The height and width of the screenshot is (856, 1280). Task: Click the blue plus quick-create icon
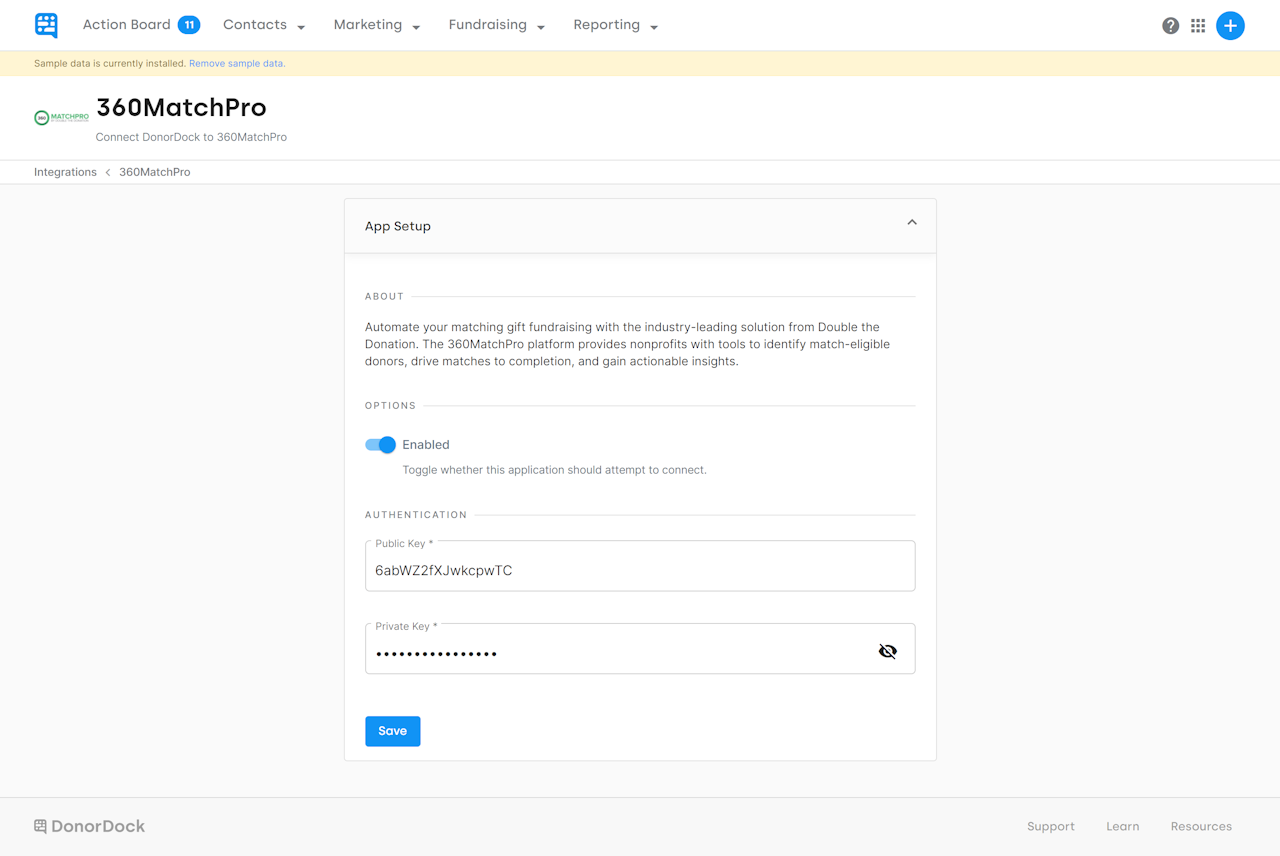pos(1230,25)
